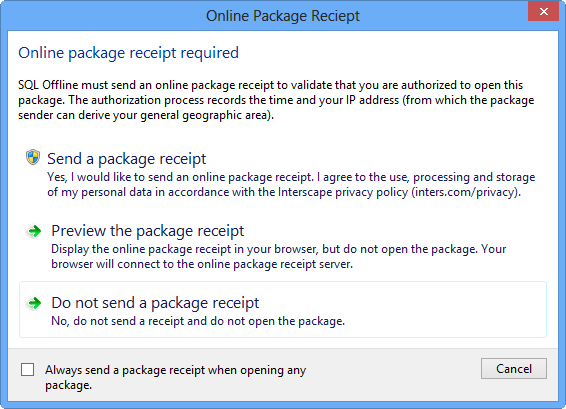Click the label text 'Always send a package receipt when opening any'
Image resolution: width=566 pixels, height=409 pixels.
(x=175, y=370)
